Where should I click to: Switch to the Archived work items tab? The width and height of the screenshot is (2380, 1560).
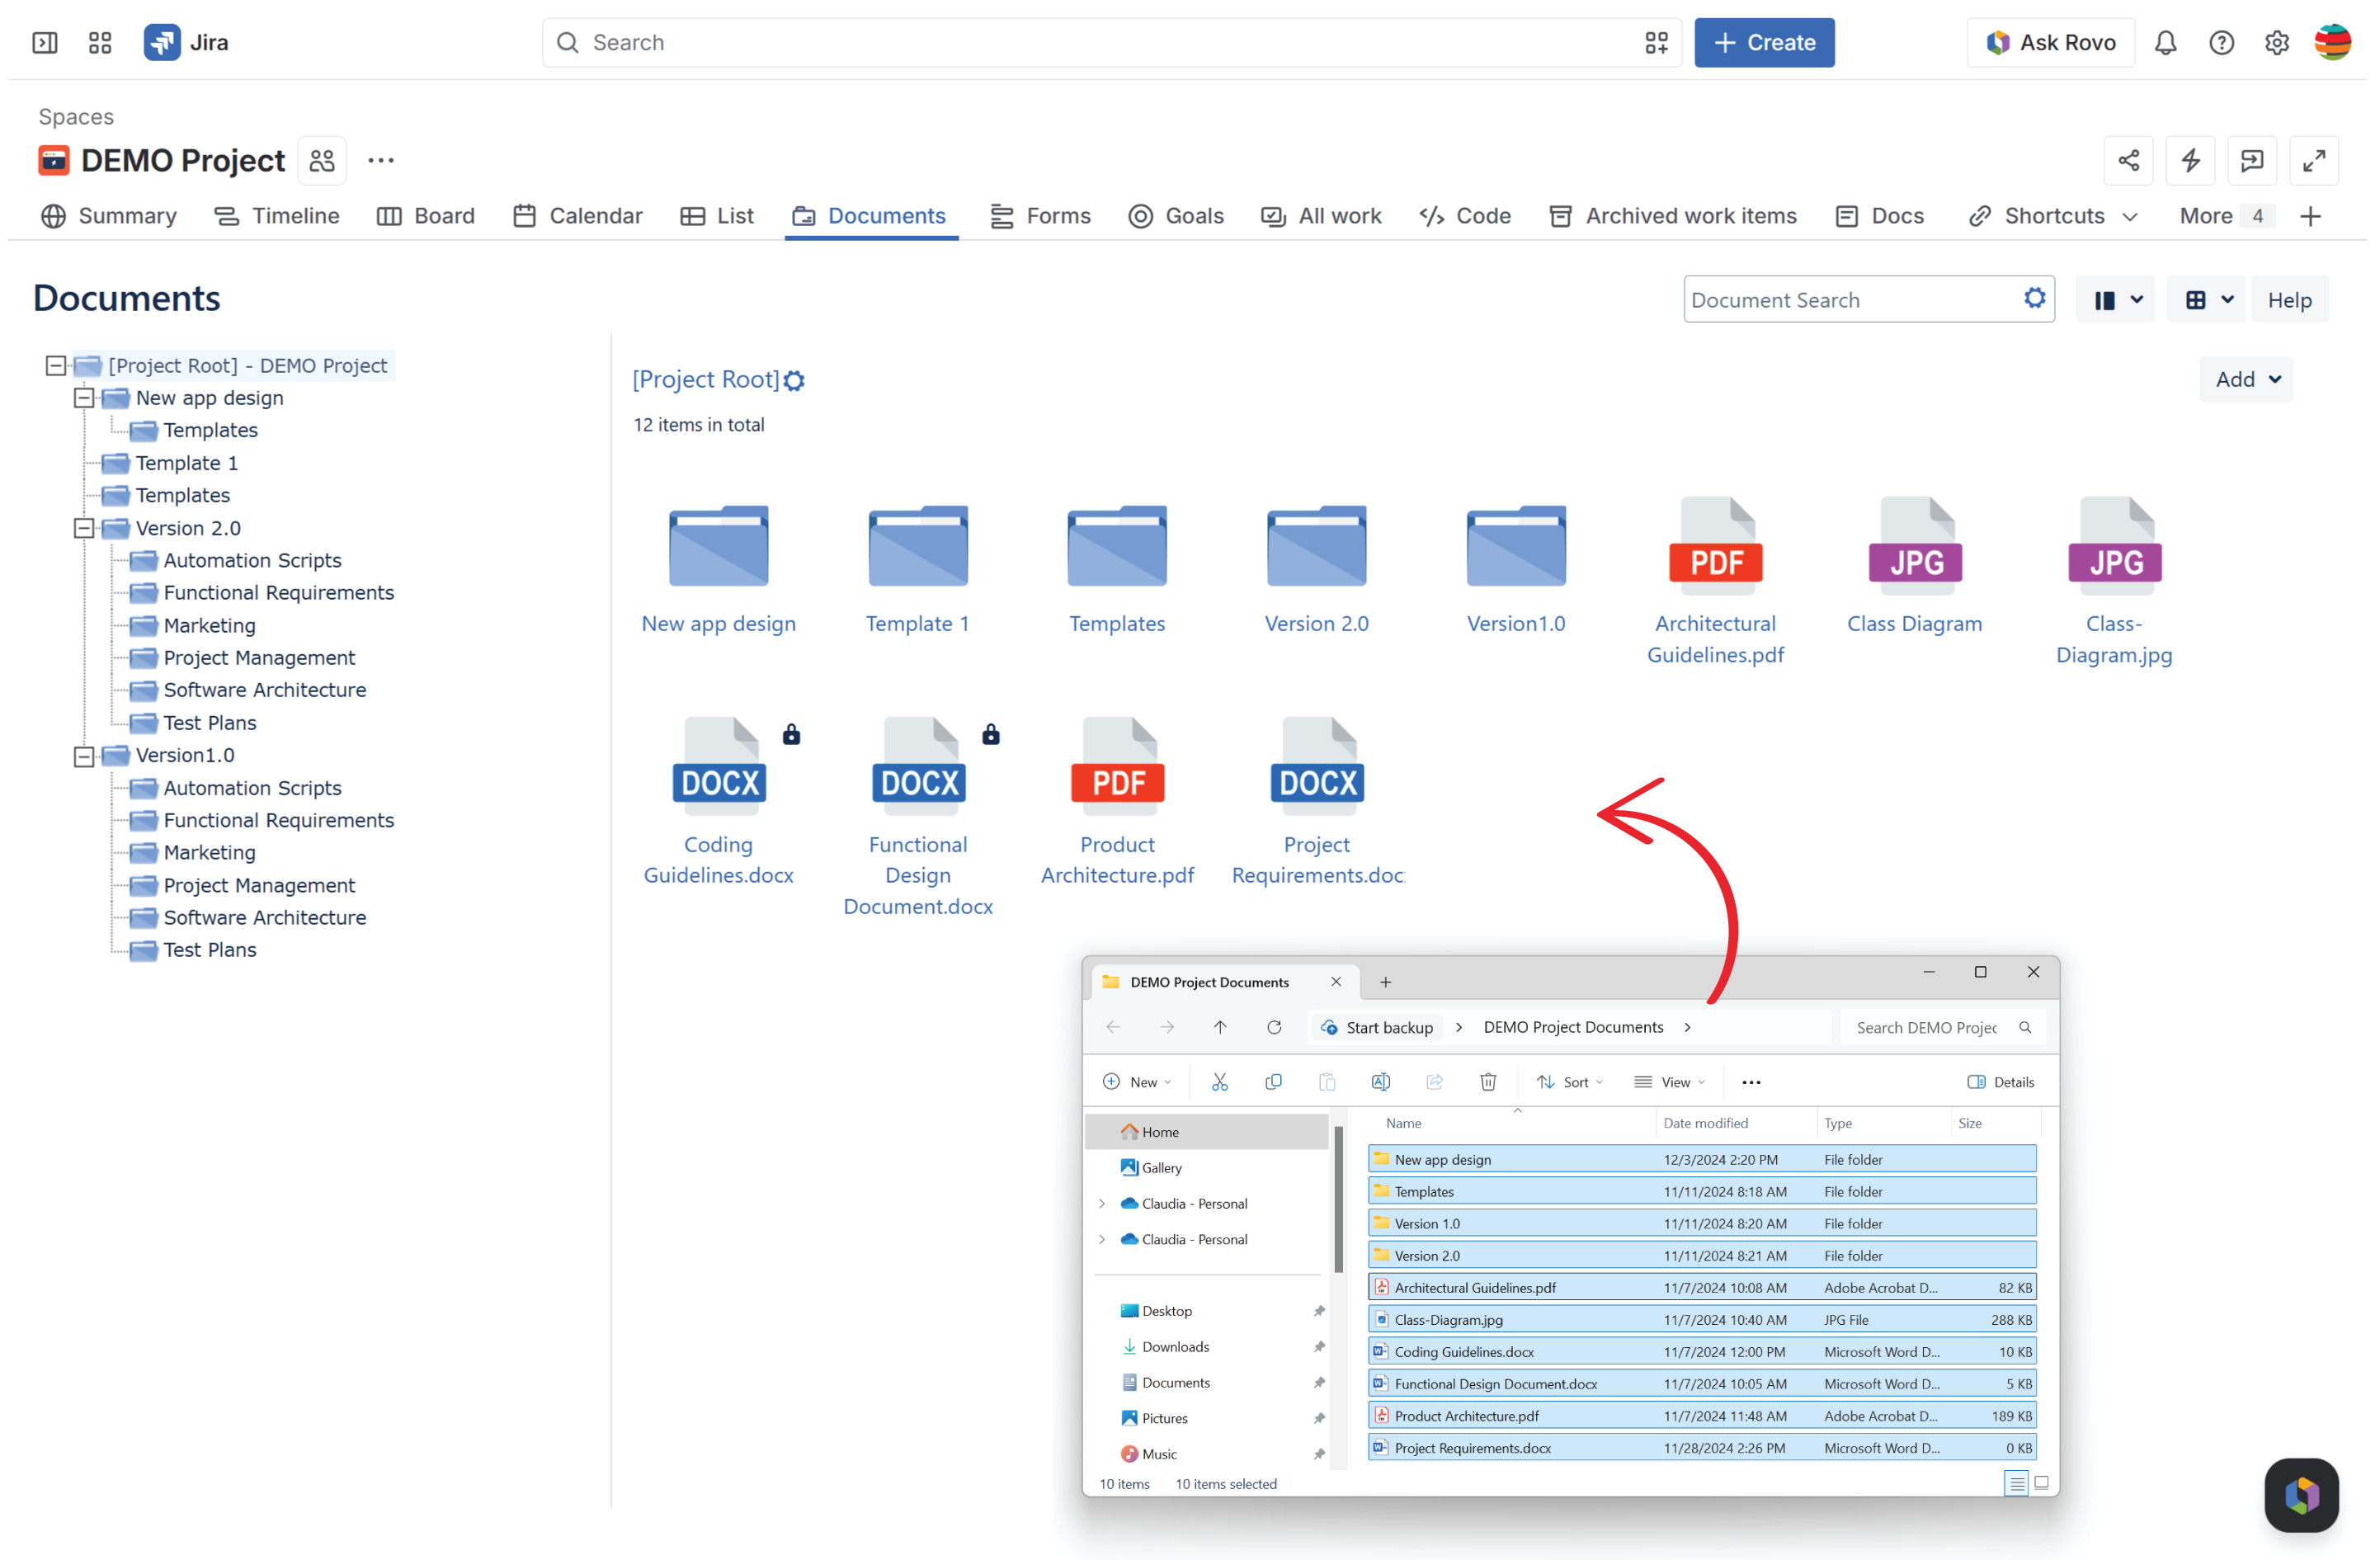coord(1672,216)
